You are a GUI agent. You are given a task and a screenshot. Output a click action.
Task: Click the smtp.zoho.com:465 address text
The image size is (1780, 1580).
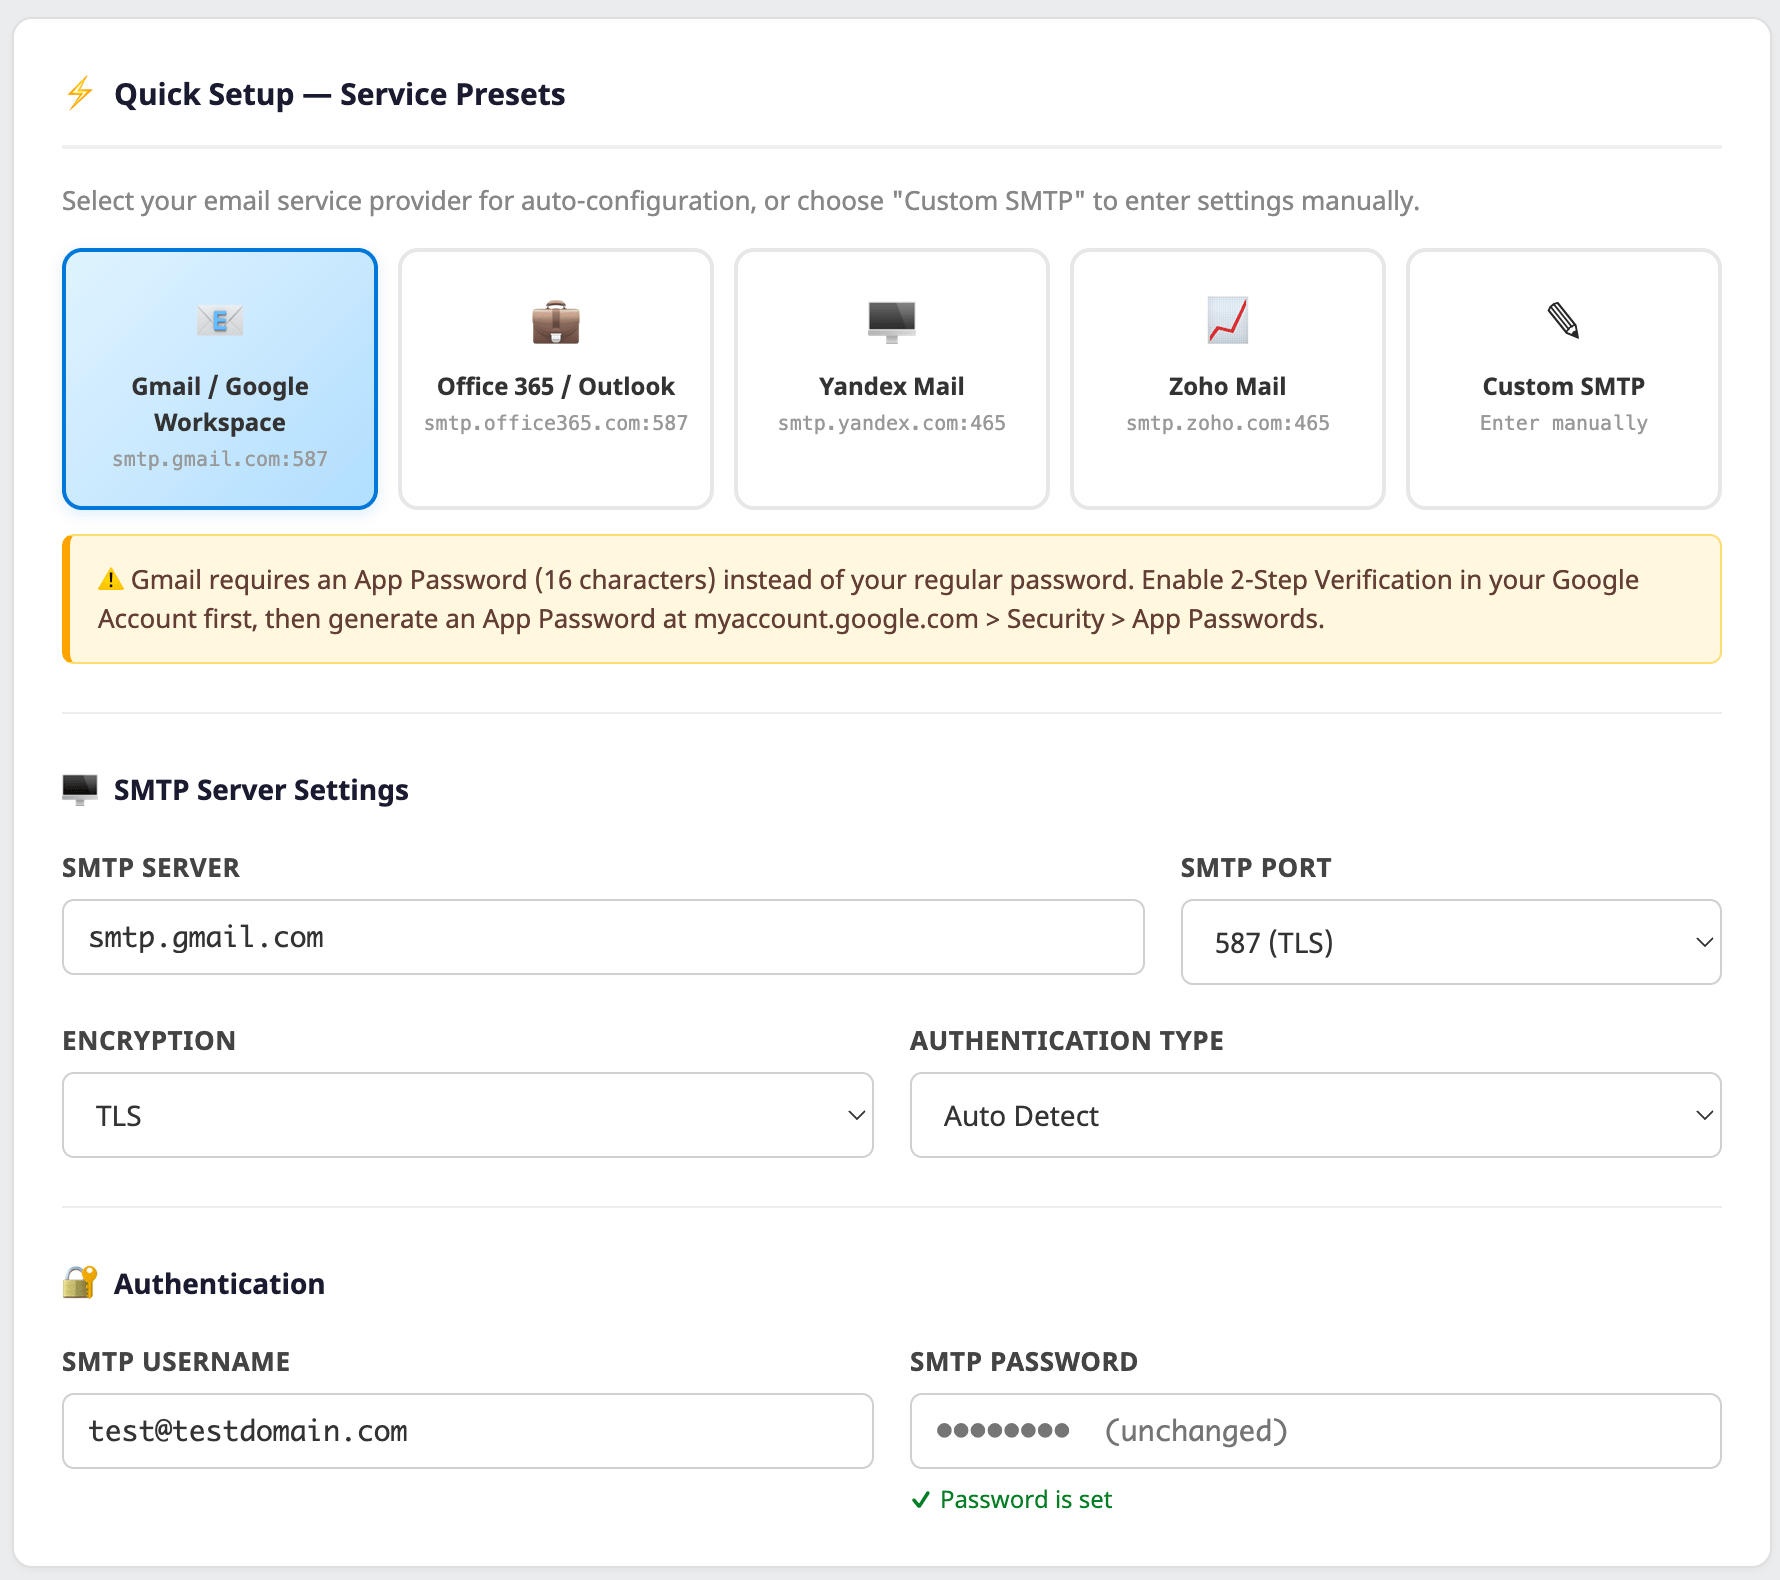tap(1228, 423)
